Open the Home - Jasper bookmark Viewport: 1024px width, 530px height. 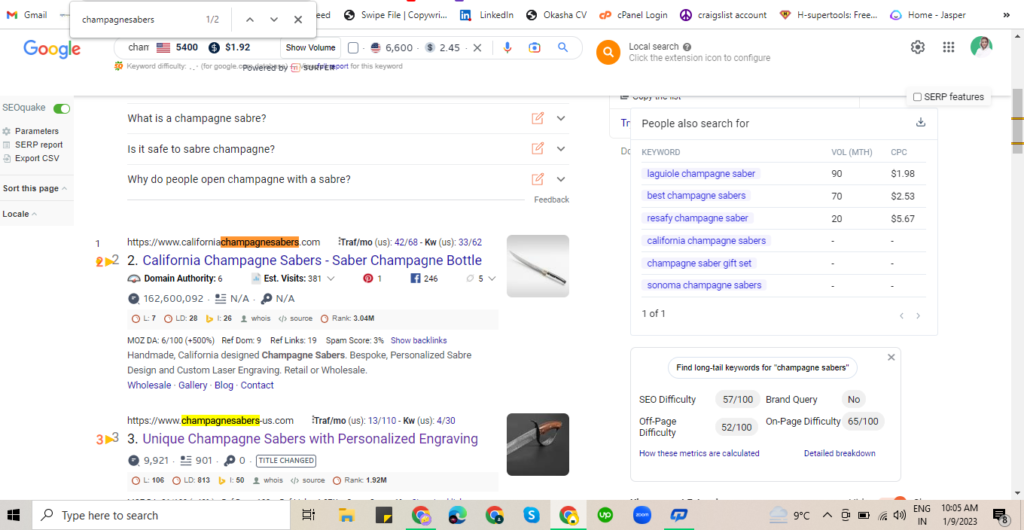tap(929, 15)
